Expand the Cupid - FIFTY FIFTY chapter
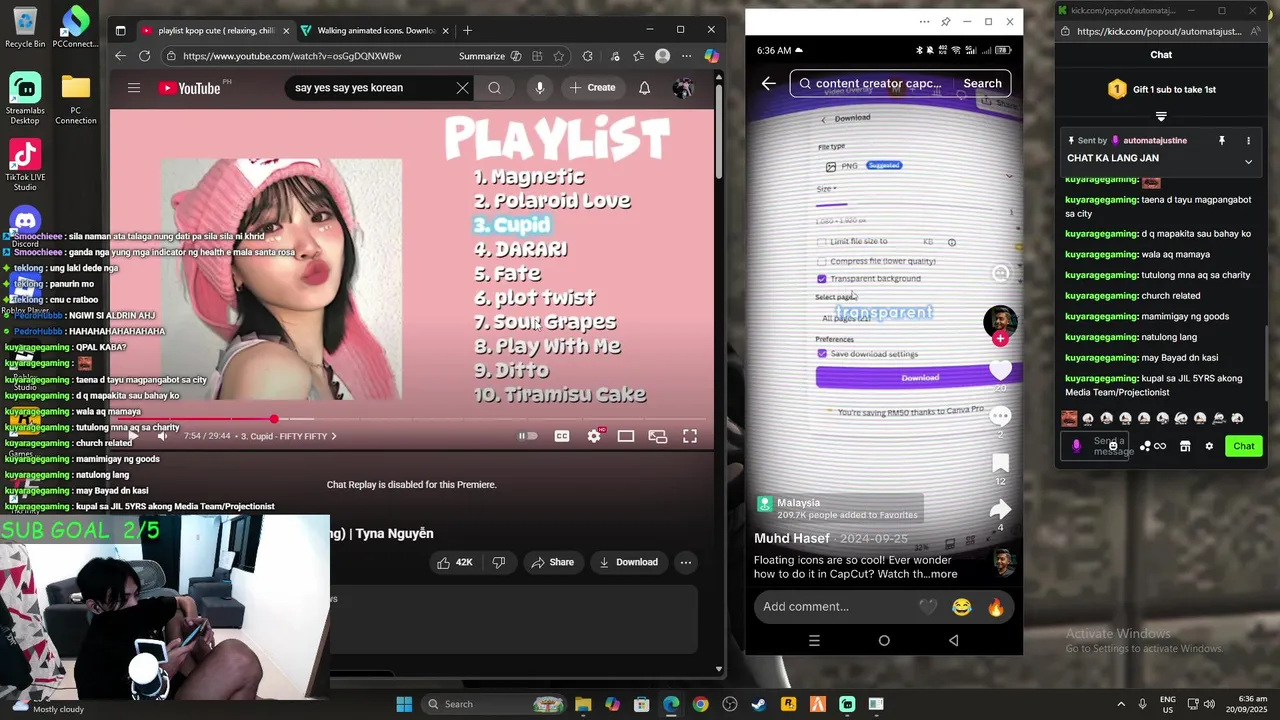The width and height of the screenshot is (1280, 720). click(288, 436)
